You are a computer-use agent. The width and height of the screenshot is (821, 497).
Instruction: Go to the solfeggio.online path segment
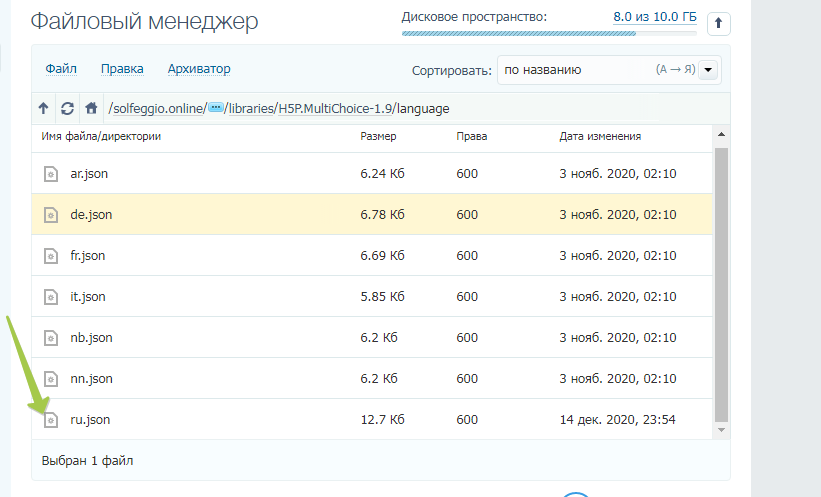pyautogui.click(x=158, y=108)
